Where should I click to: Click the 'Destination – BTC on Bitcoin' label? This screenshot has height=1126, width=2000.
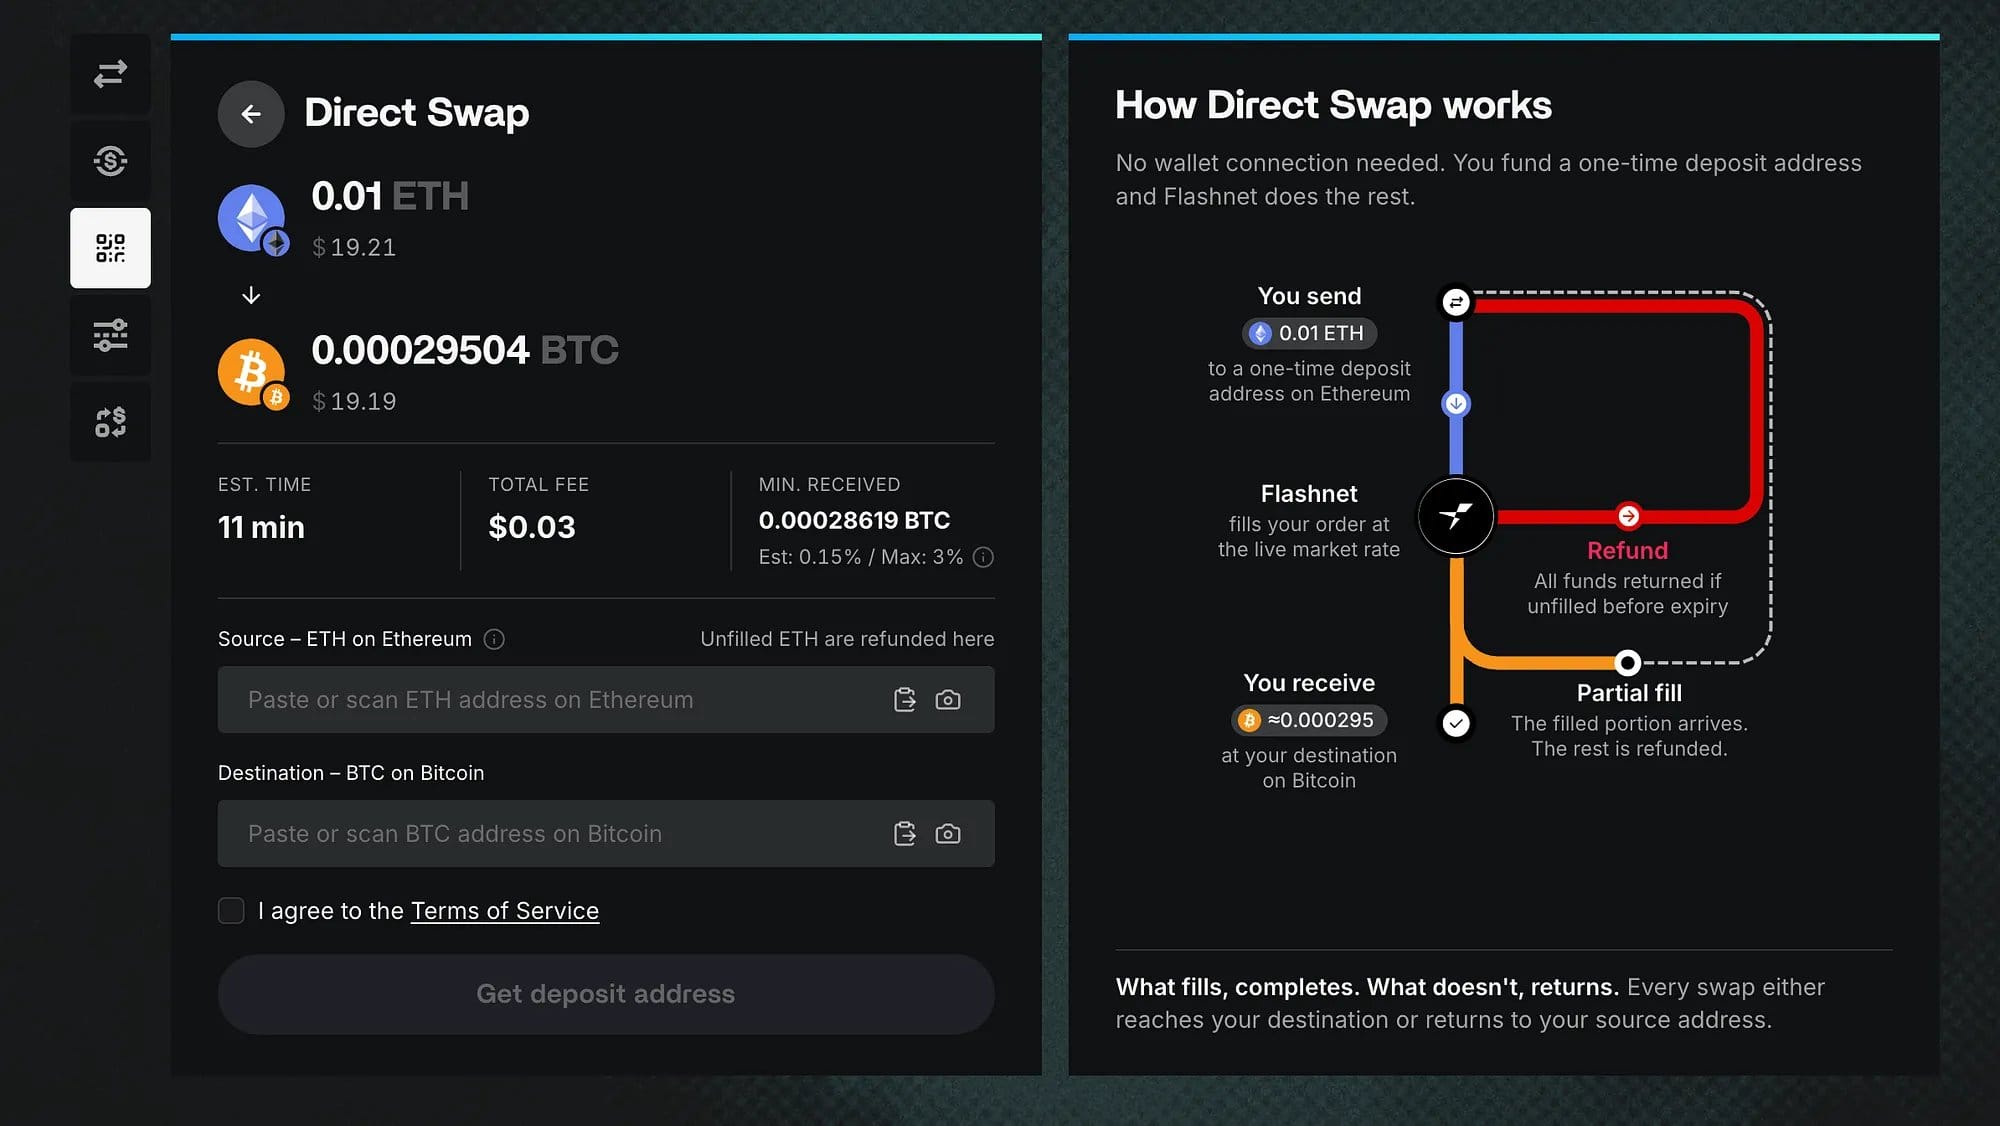coord(351,773)
